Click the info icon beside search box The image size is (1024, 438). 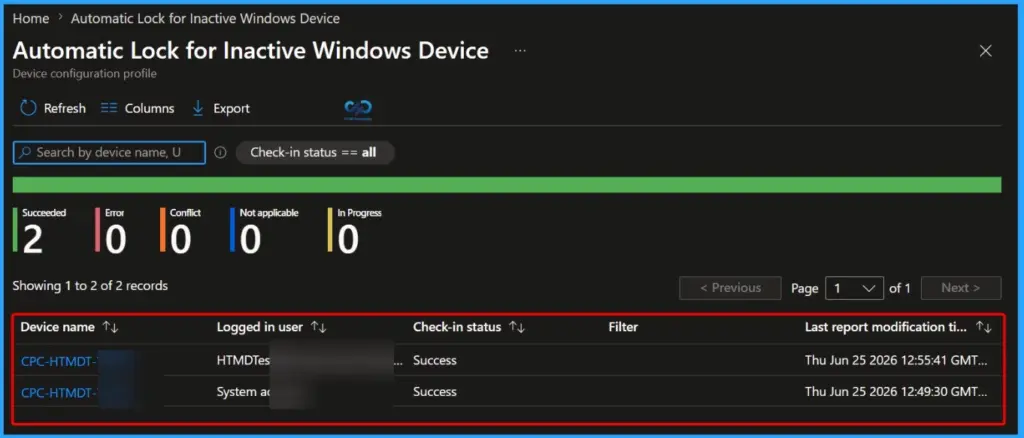pyautogui.click(x=221, y=153)
